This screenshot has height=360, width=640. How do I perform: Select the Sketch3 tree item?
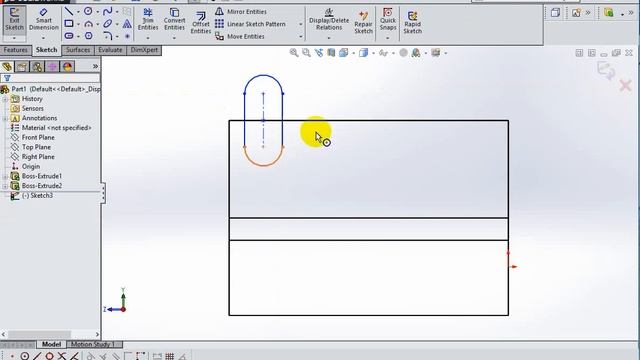coord(32,196)
